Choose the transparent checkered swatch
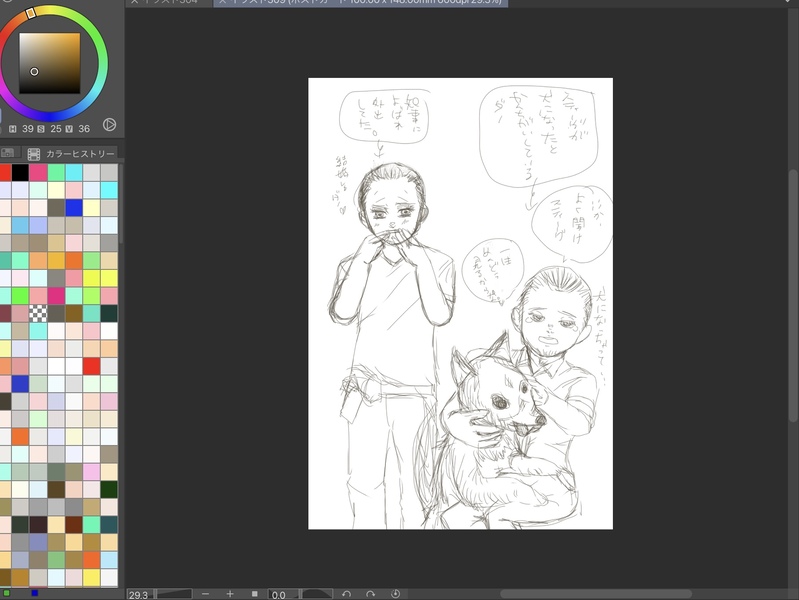 [x=38, y=313]
